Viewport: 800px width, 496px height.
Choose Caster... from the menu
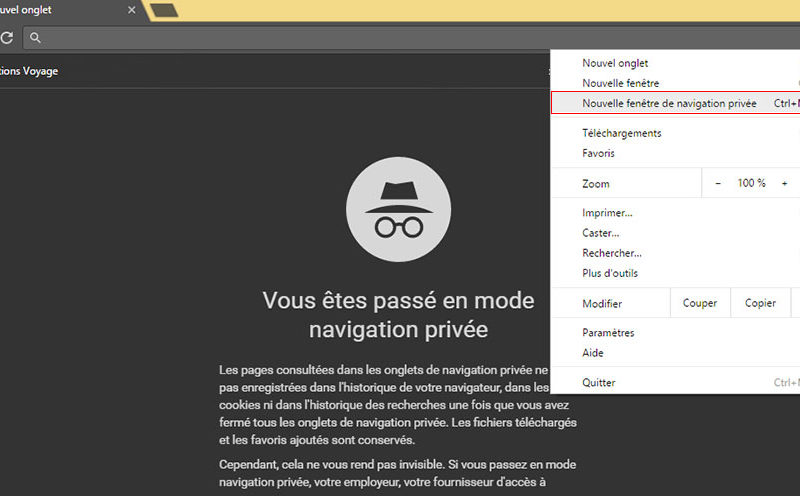click(x=601, y=233)
